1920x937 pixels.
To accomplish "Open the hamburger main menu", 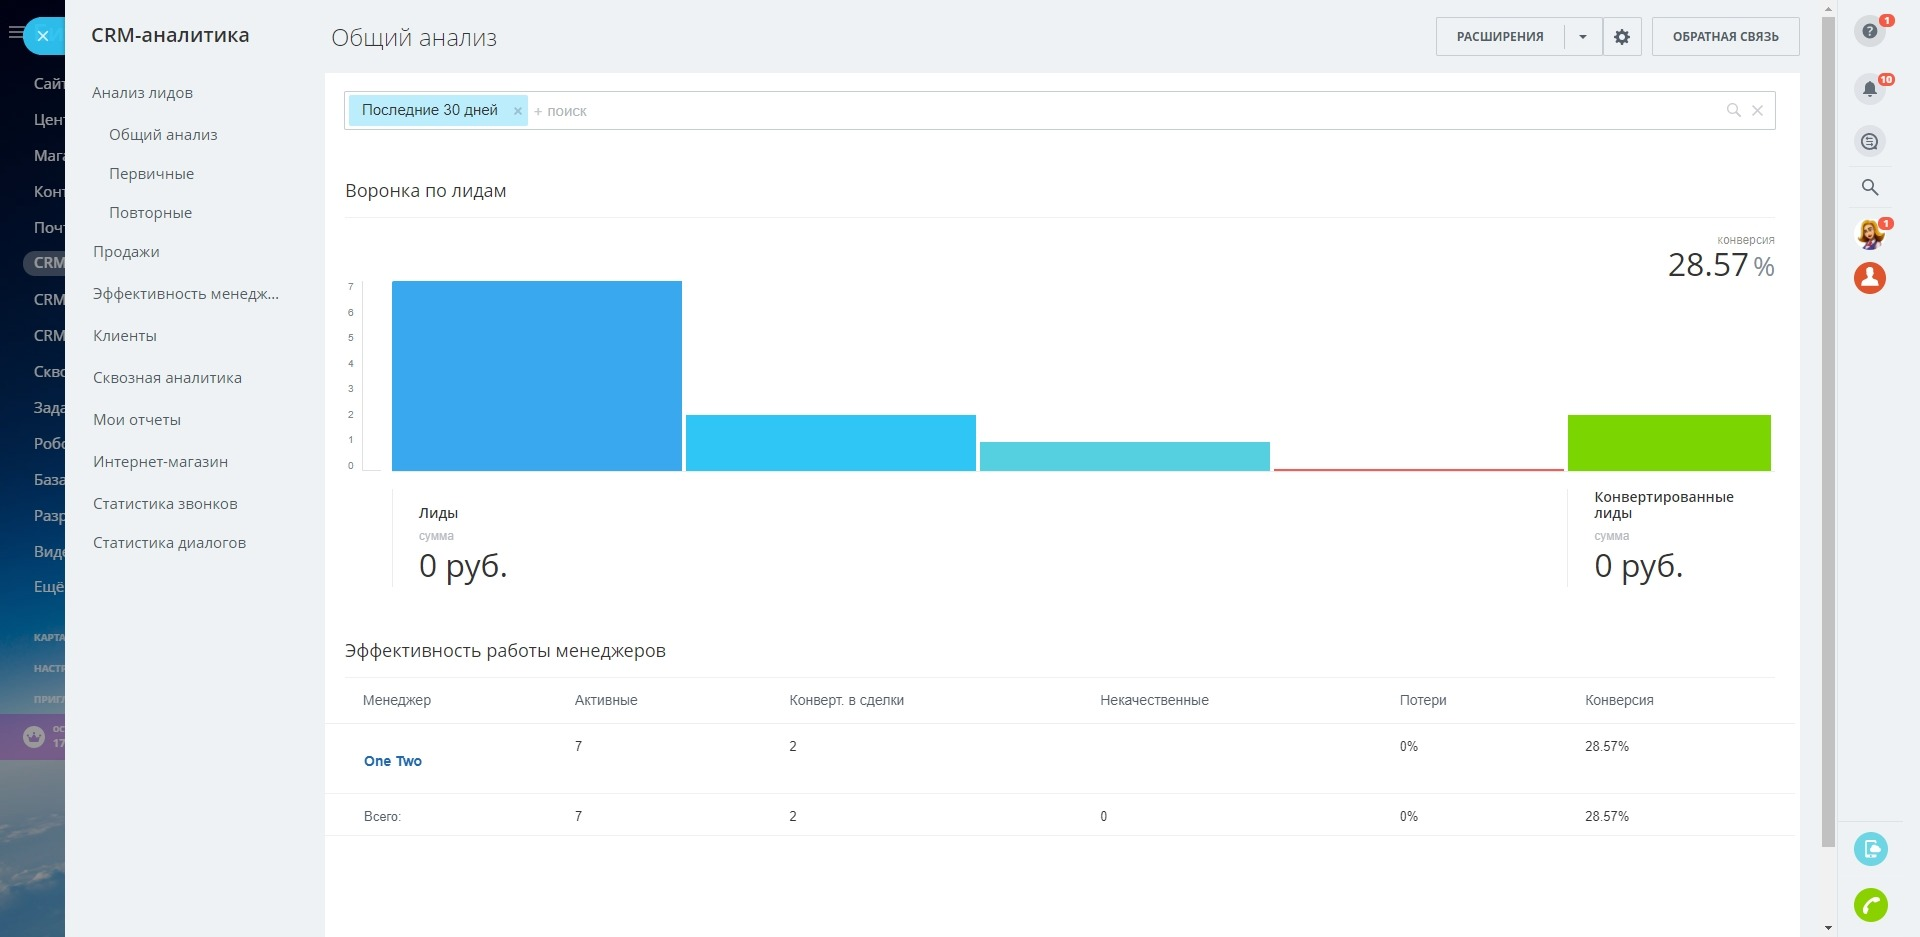I will click(14, 34).
